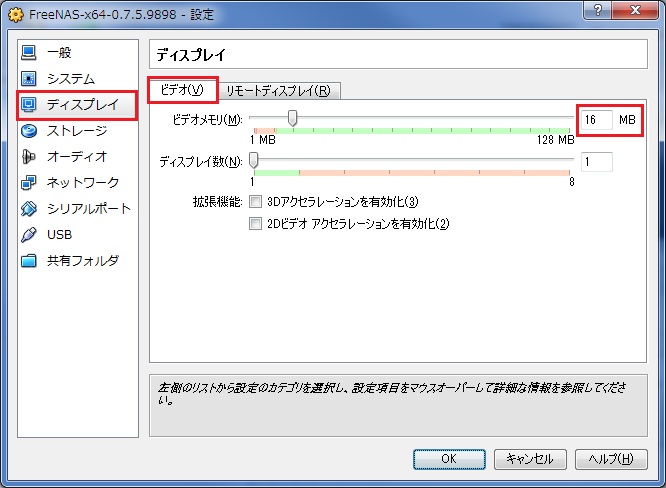Close the settings dialog window
The width and height of the screenshot is (666, 488).
pyautogui.click(x=635, y=10)
